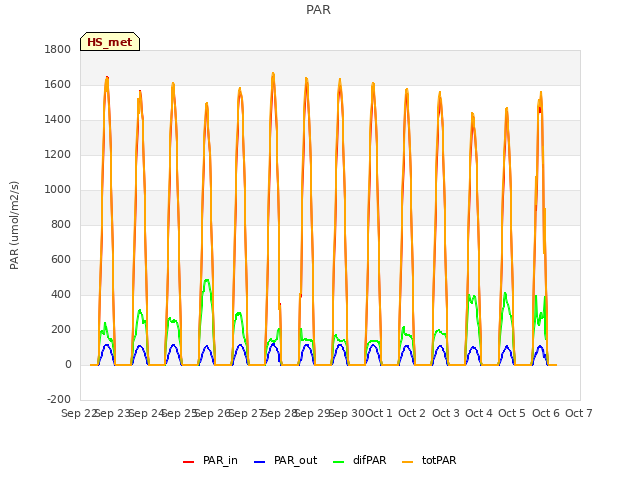Select the PAR_out legend label
The width and height of the screenshot is (640, 480).
pyautogui.click(x=296, y=460)
